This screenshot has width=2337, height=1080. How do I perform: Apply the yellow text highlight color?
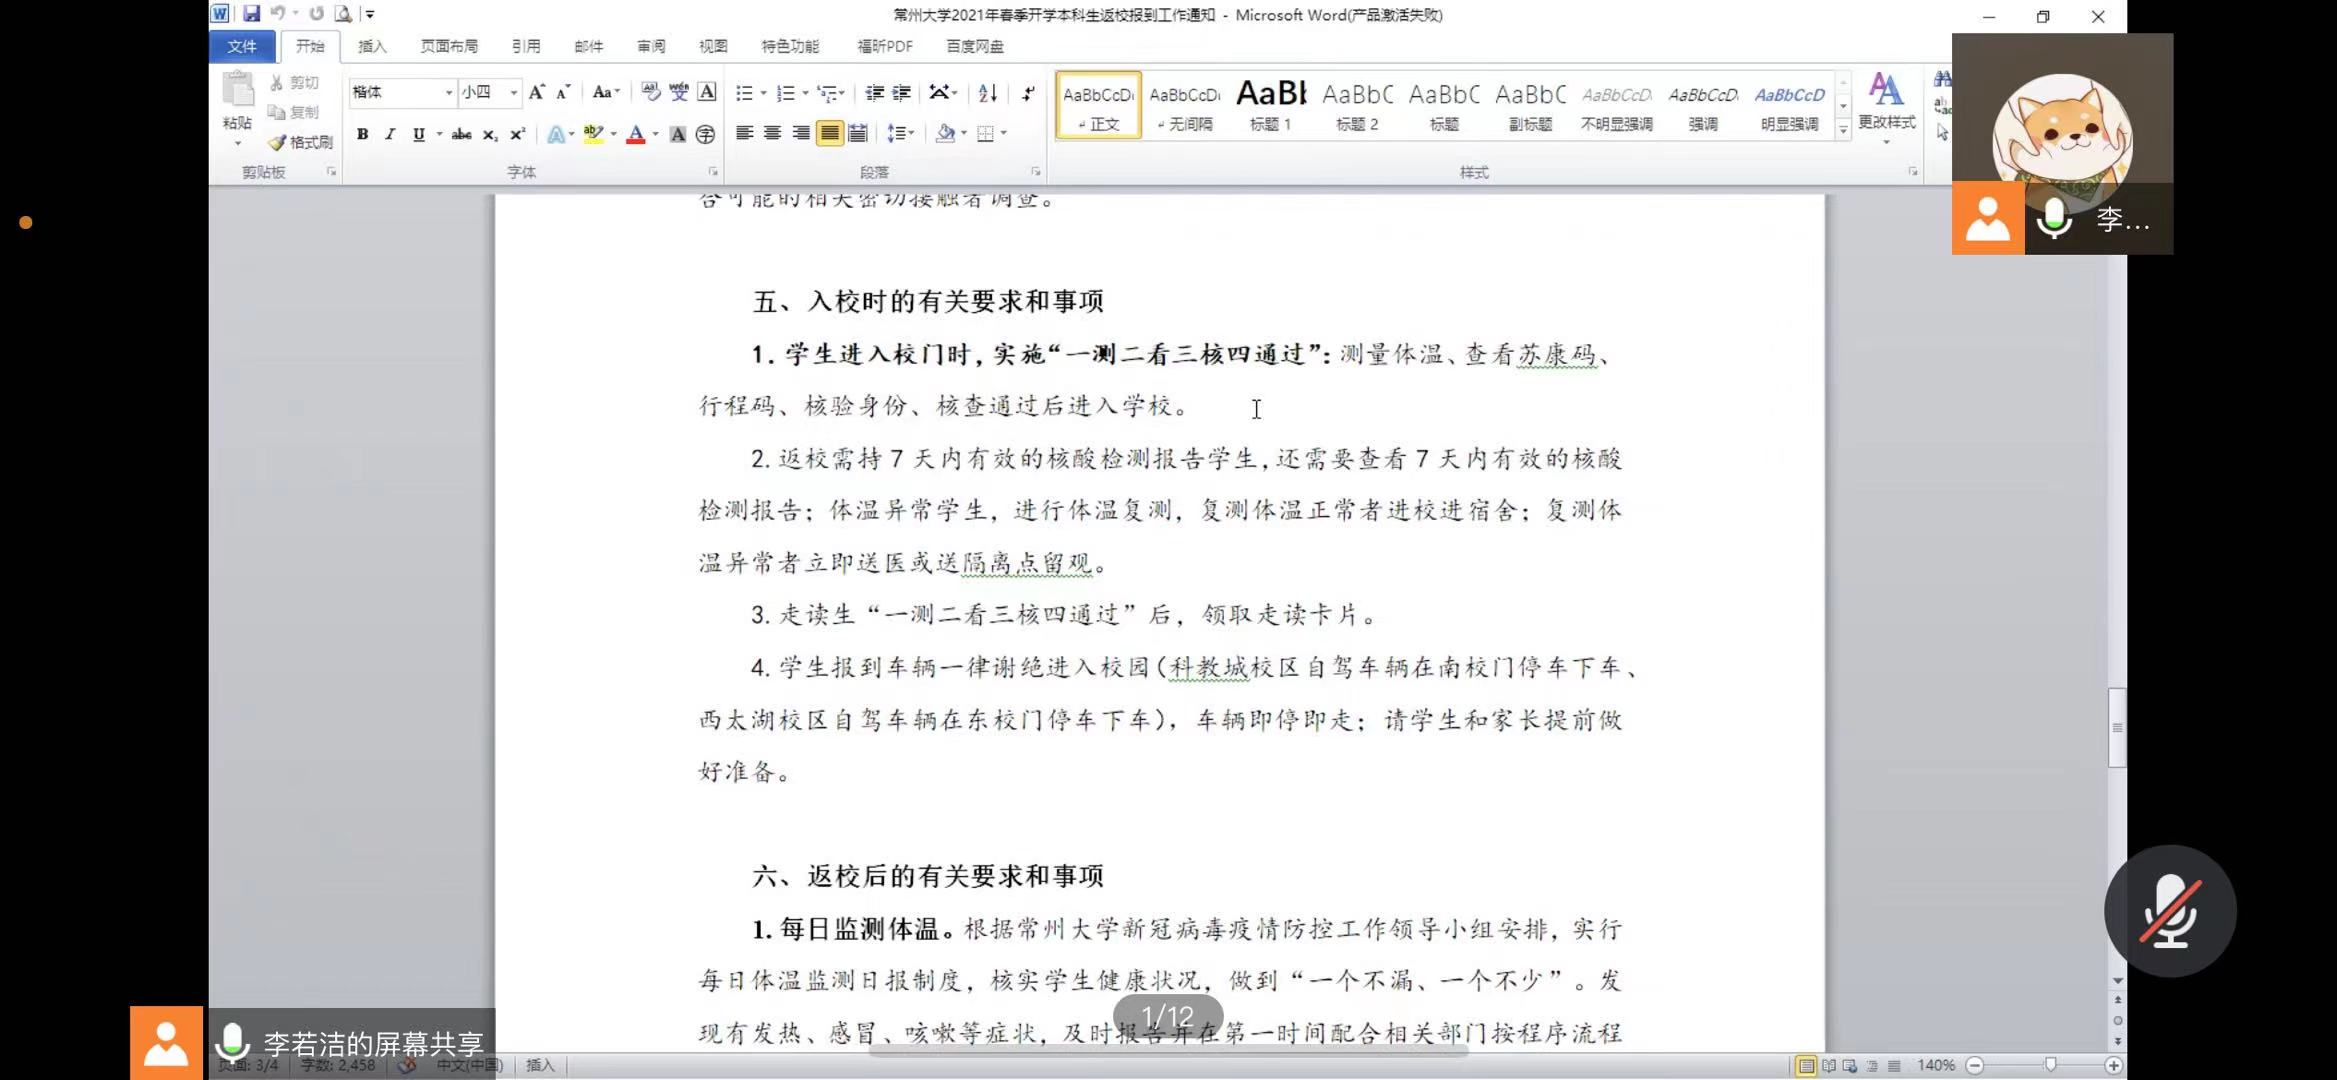tap(593, 134)
